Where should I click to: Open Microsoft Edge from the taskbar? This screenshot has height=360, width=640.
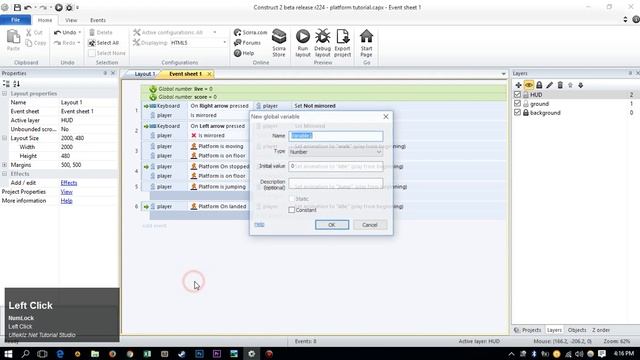coord(60,353)
